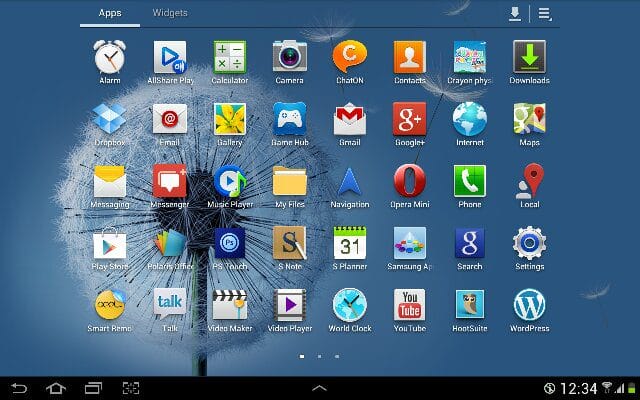Tap the battery status icon
The height and width of the screenshot is (400, 640).
pos(632,388)
